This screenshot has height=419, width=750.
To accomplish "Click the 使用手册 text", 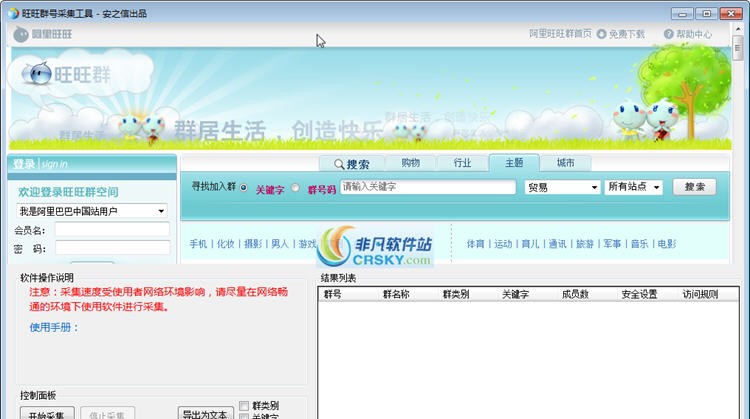I will click(54, 327).
